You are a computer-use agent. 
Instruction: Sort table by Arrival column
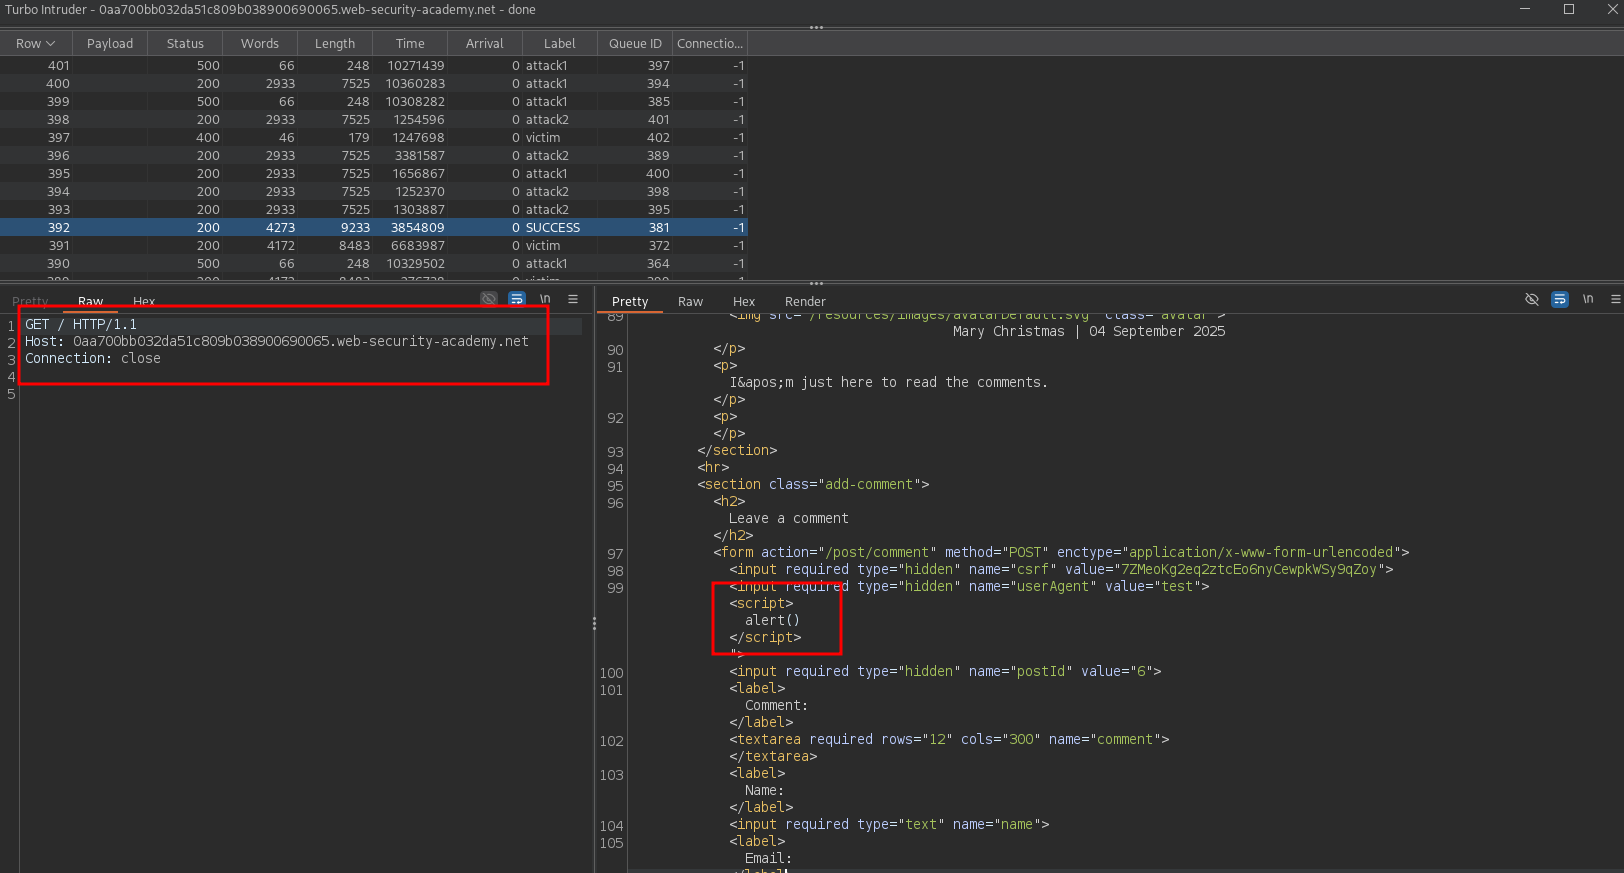[485, 43]
